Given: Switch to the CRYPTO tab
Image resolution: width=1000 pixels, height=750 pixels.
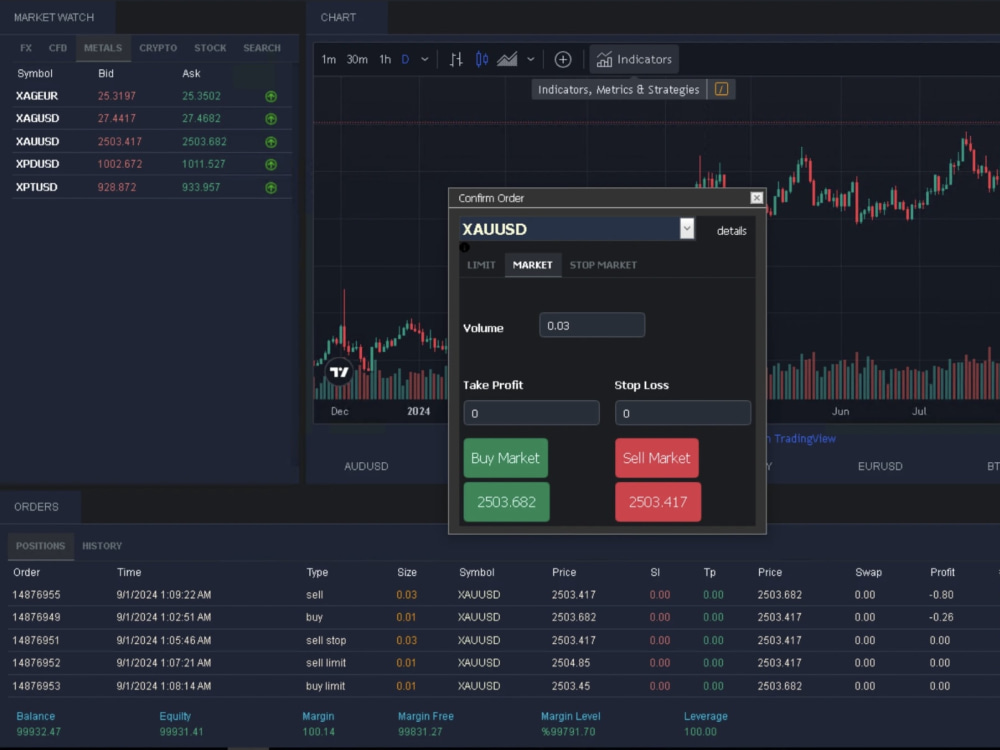Looking at the screenshot, I should pos(158,48).
